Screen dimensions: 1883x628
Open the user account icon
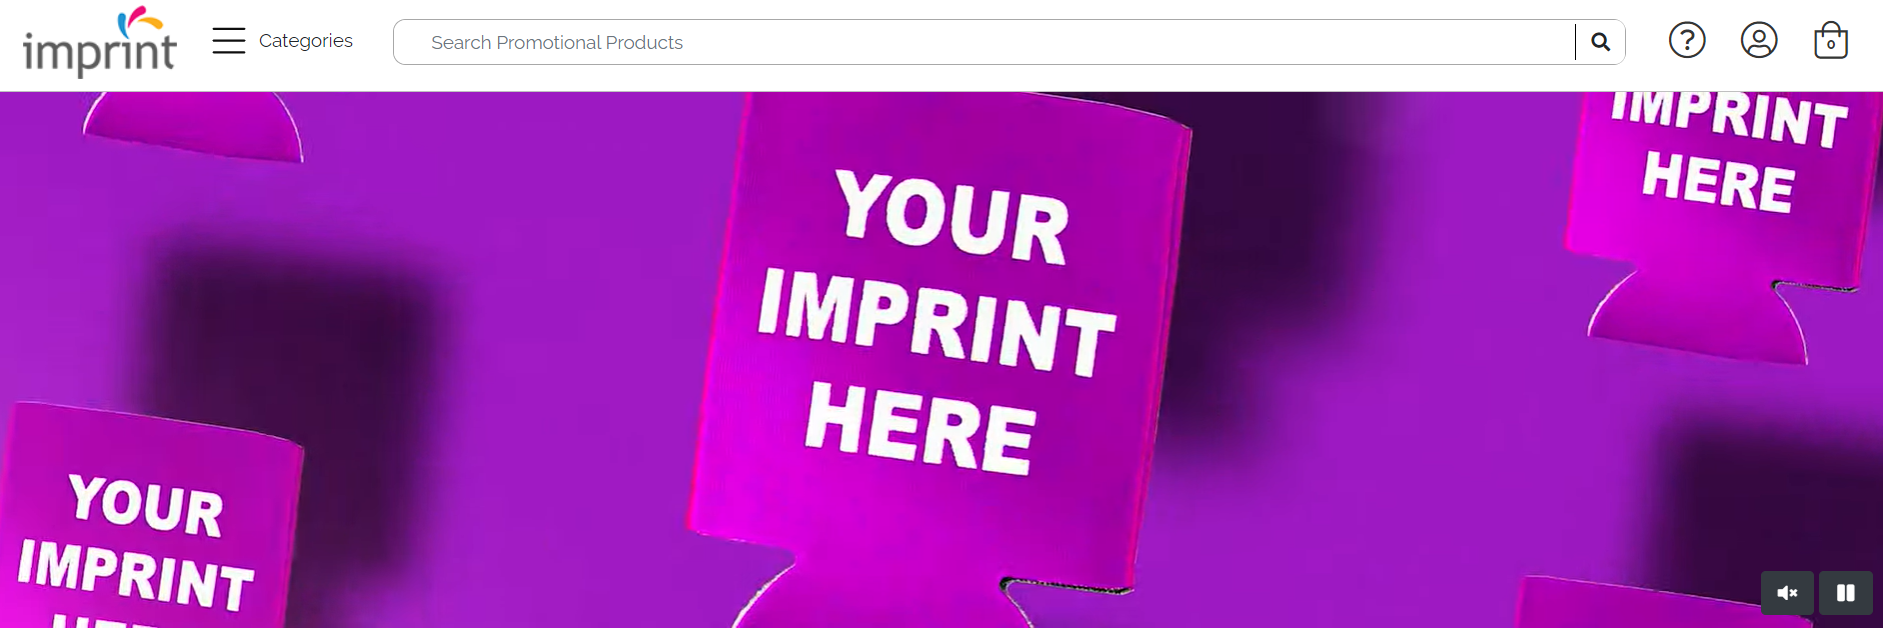(1759, 40)
